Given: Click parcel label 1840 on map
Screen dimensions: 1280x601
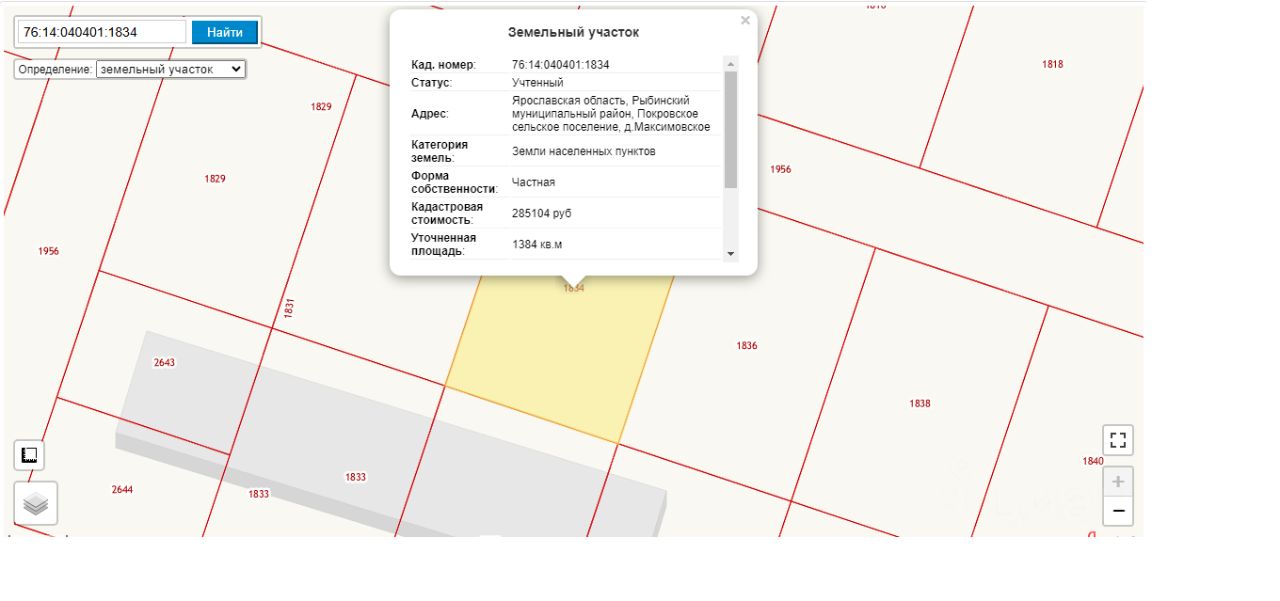Looking at the screenshot, I should [x=1093, y=461].
